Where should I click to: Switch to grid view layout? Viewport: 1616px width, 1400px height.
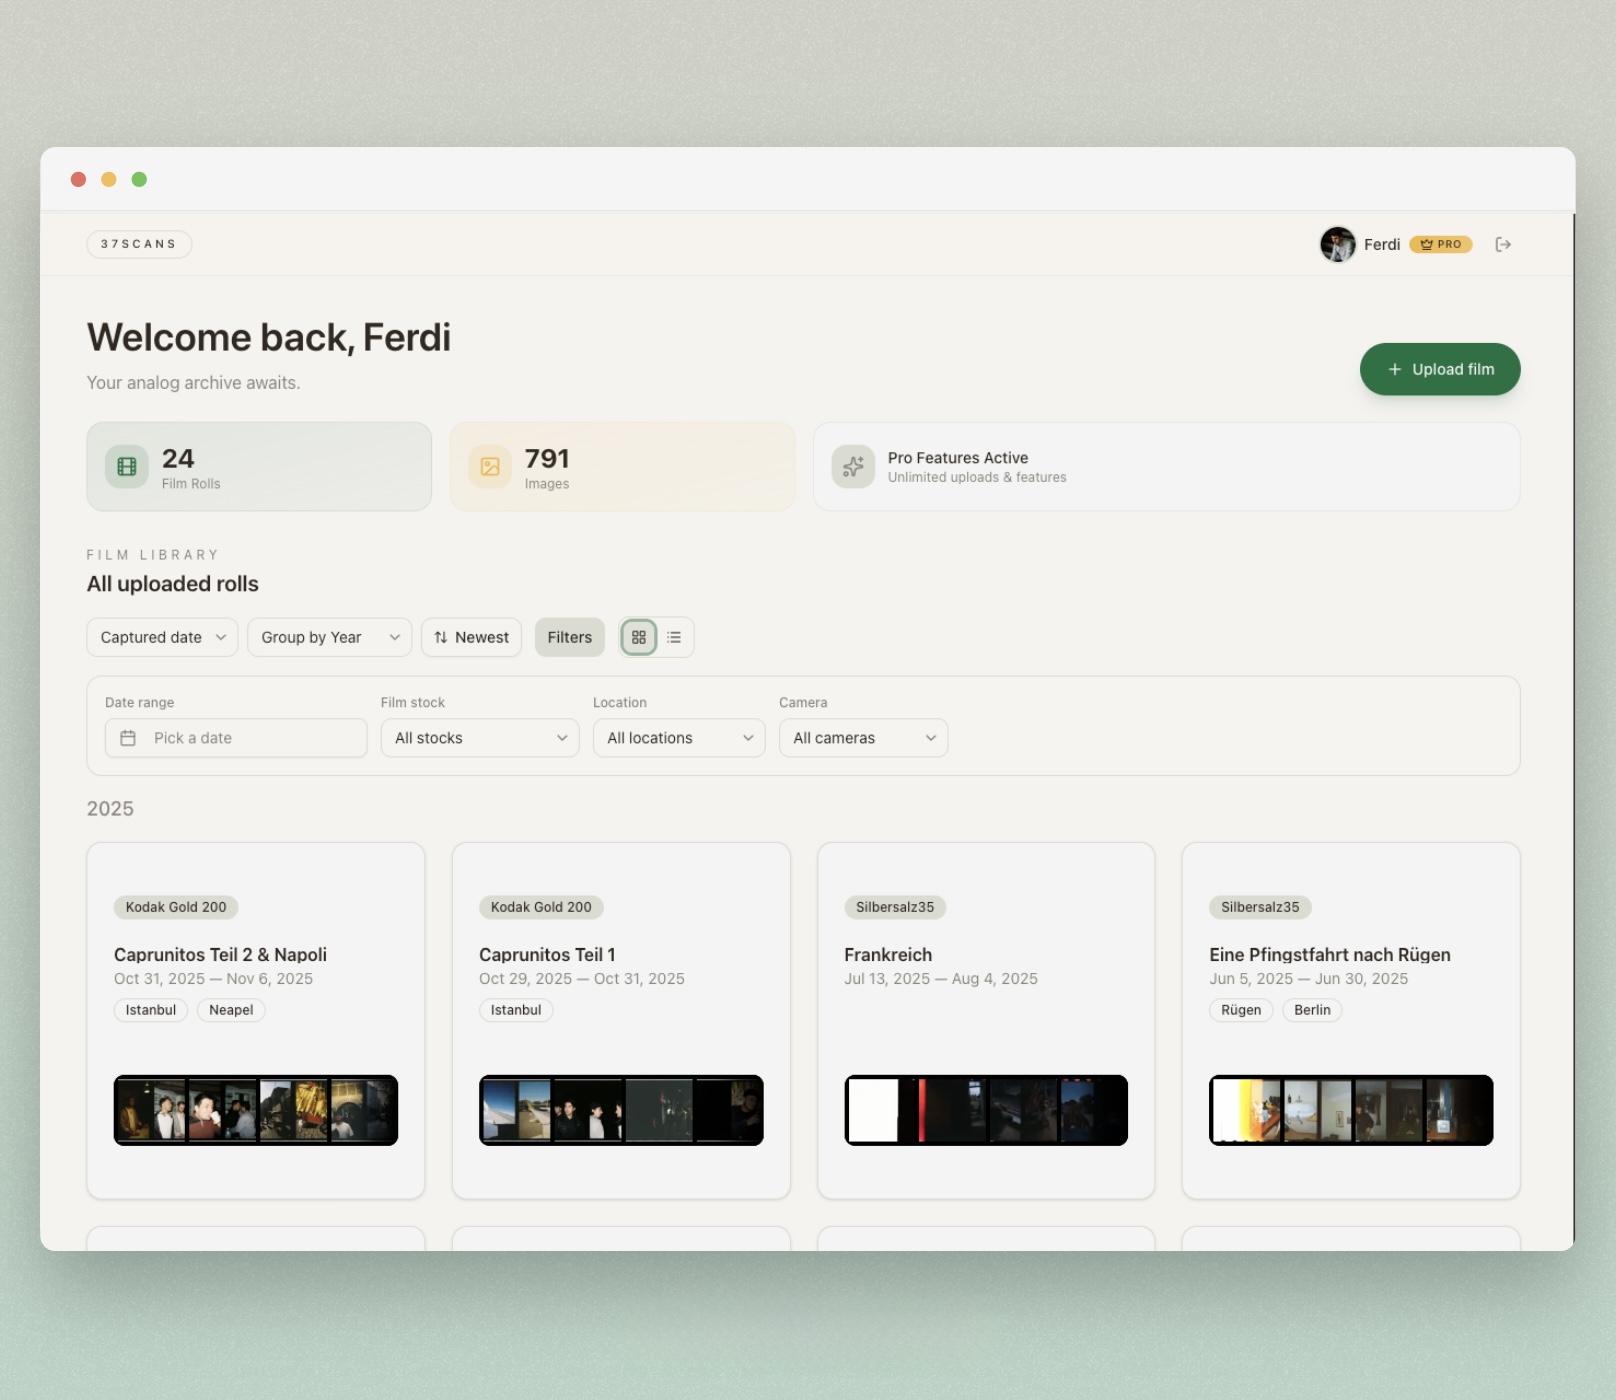coord(638,637)
